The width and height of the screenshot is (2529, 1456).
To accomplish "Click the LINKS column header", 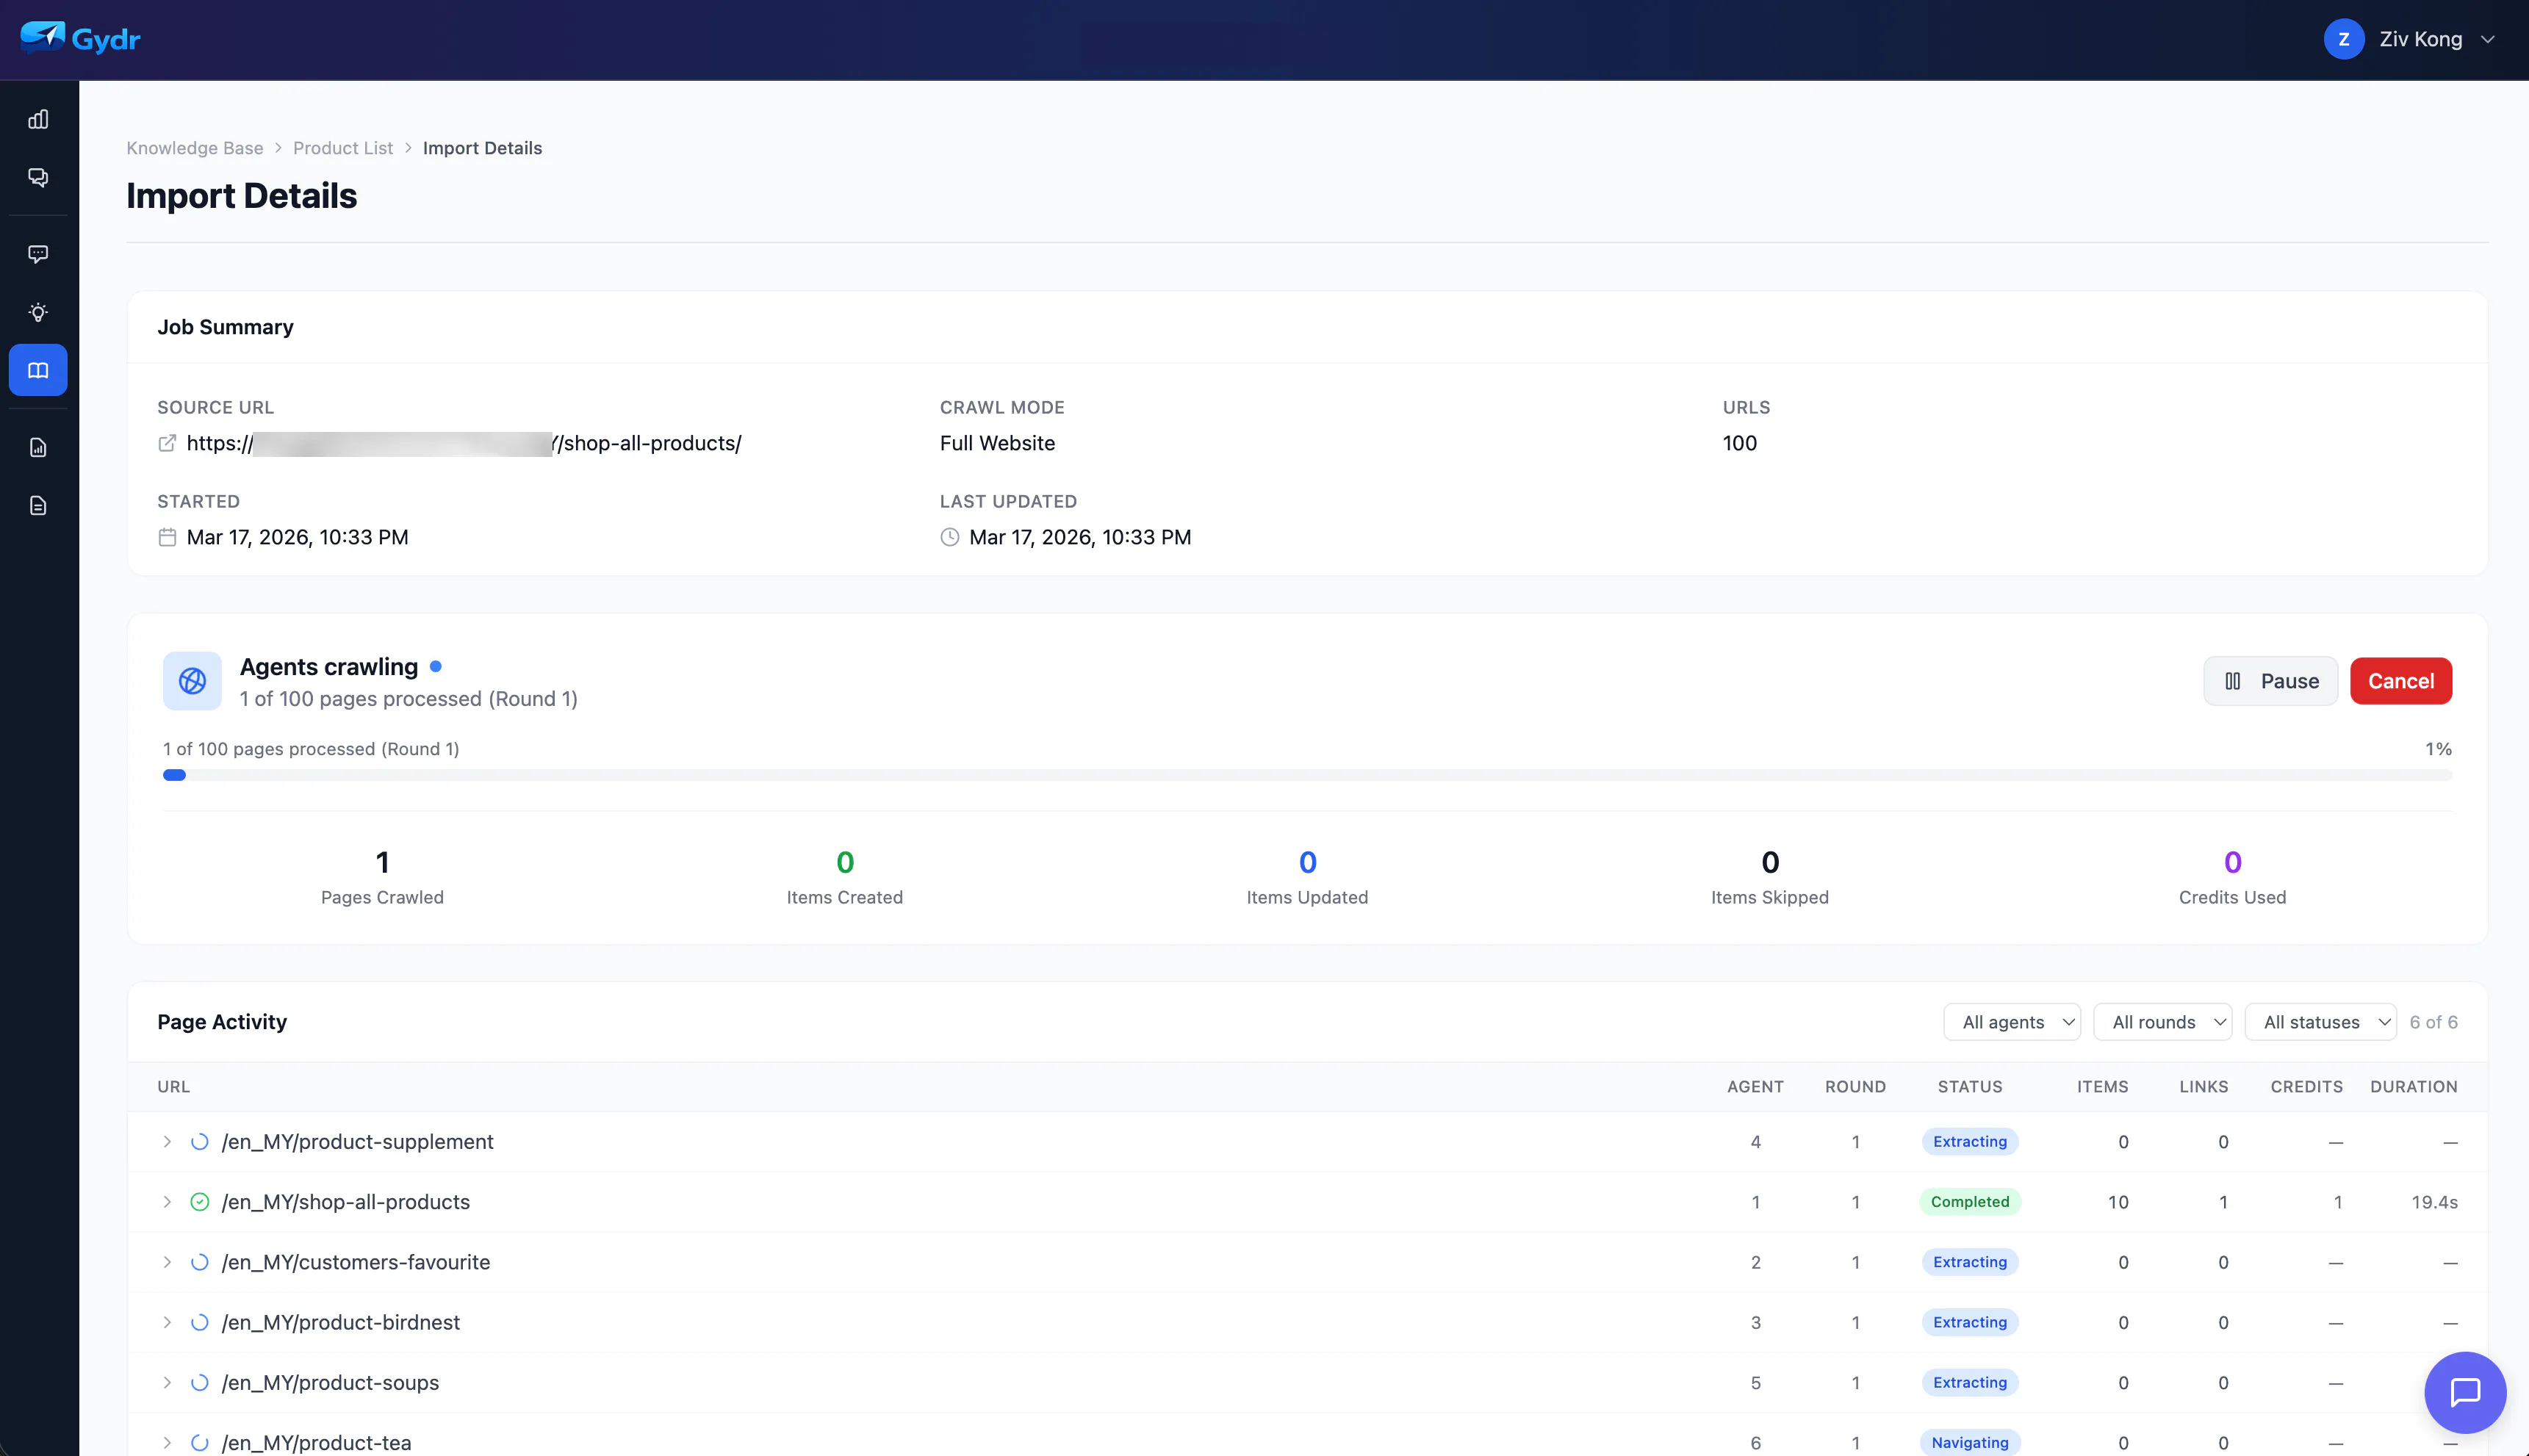I will (2203, 1087).
